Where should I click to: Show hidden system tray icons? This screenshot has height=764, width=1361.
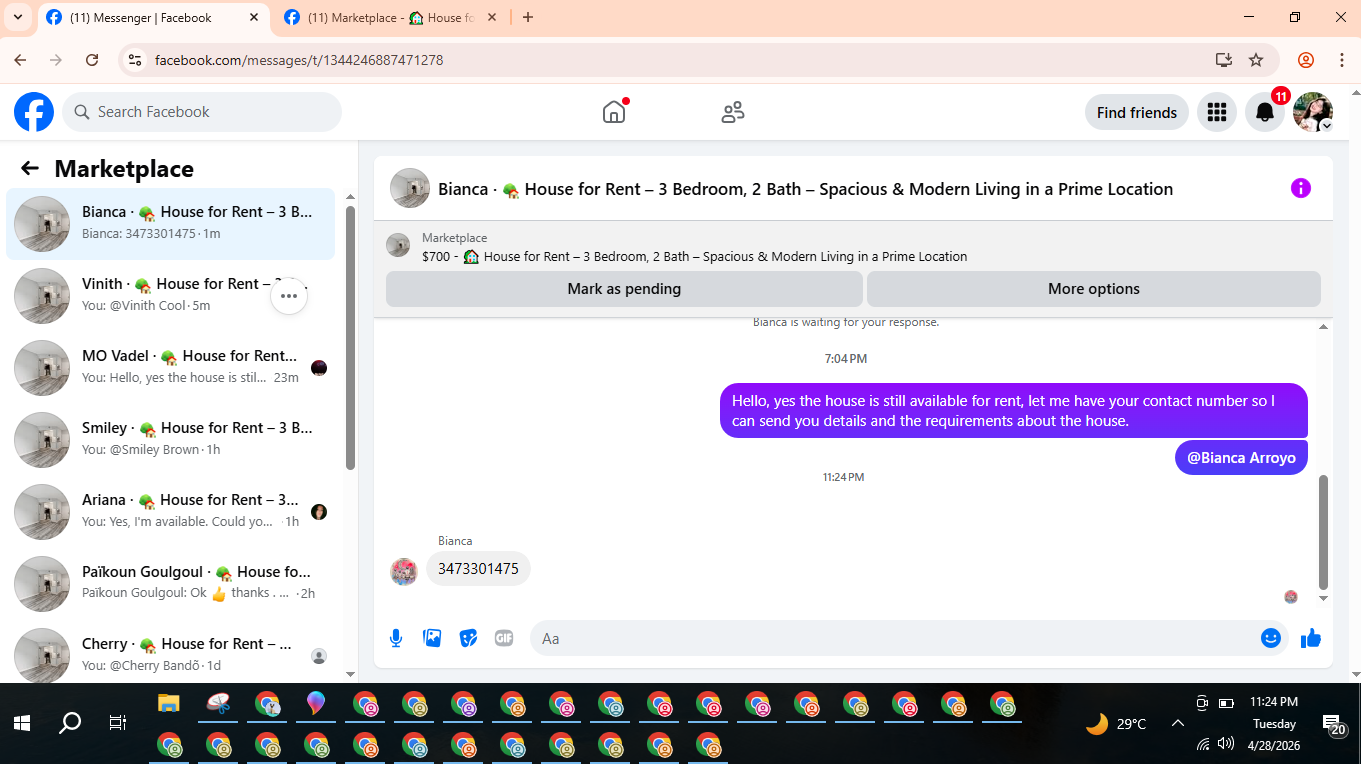[x=1178, y=723]
